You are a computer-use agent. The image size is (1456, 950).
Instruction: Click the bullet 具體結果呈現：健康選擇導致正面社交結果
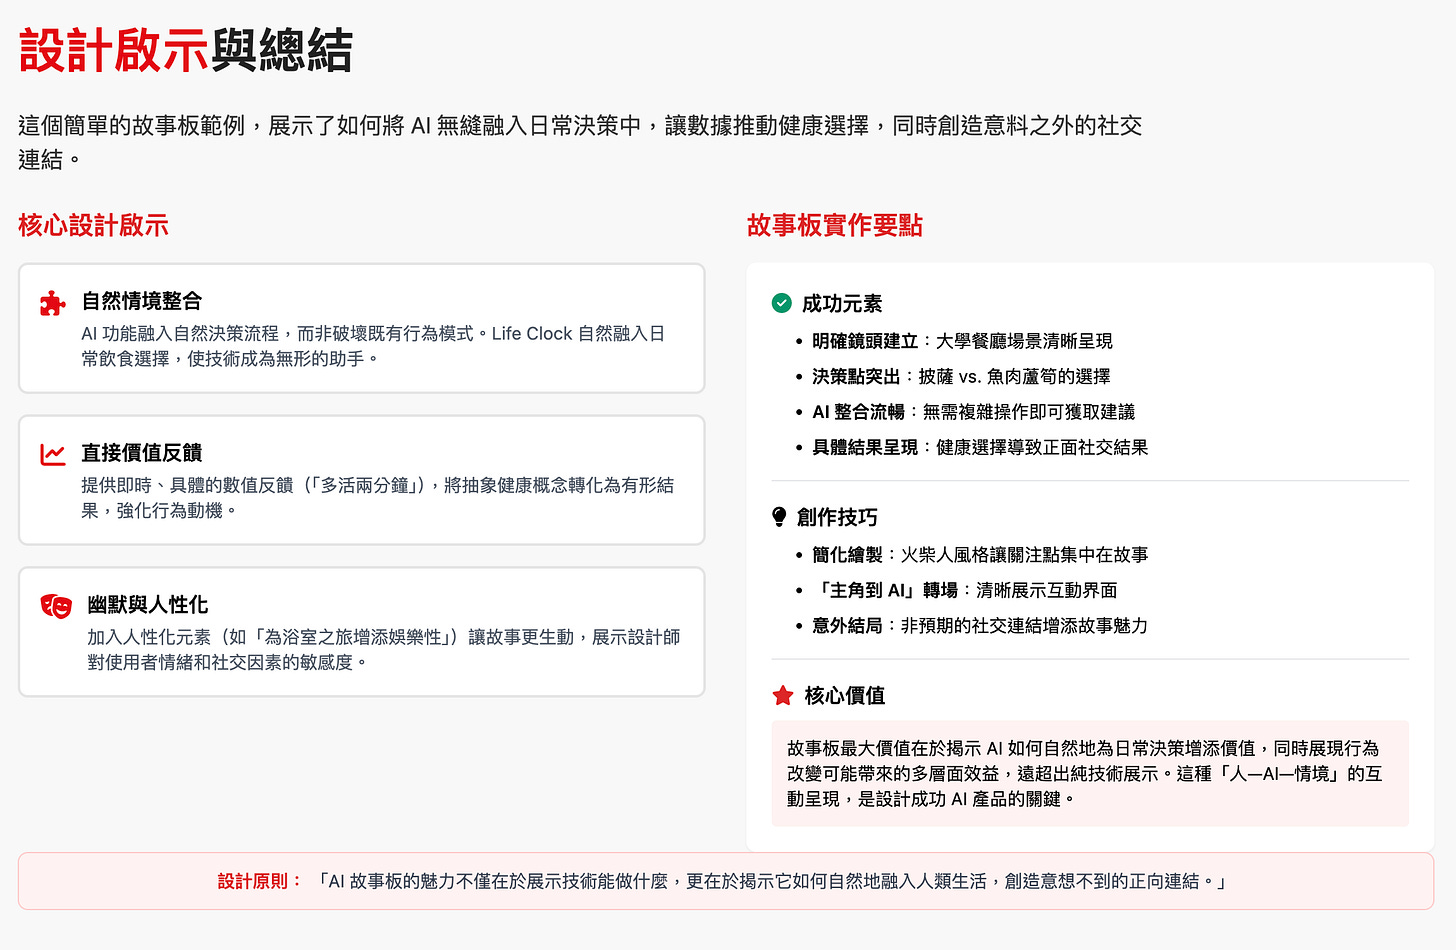coord(980,447)
